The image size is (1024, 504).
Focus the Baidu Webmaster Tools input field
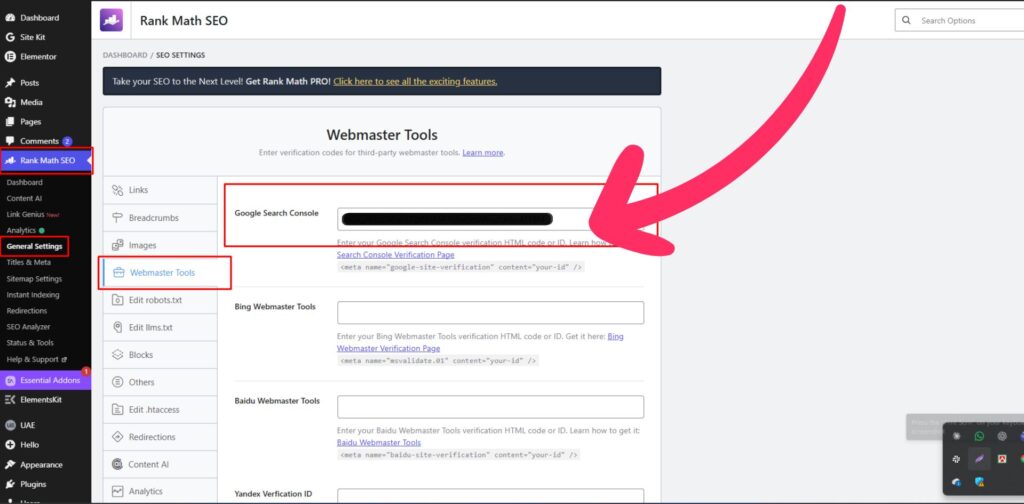pyautogui.click(x=490, y=407)
